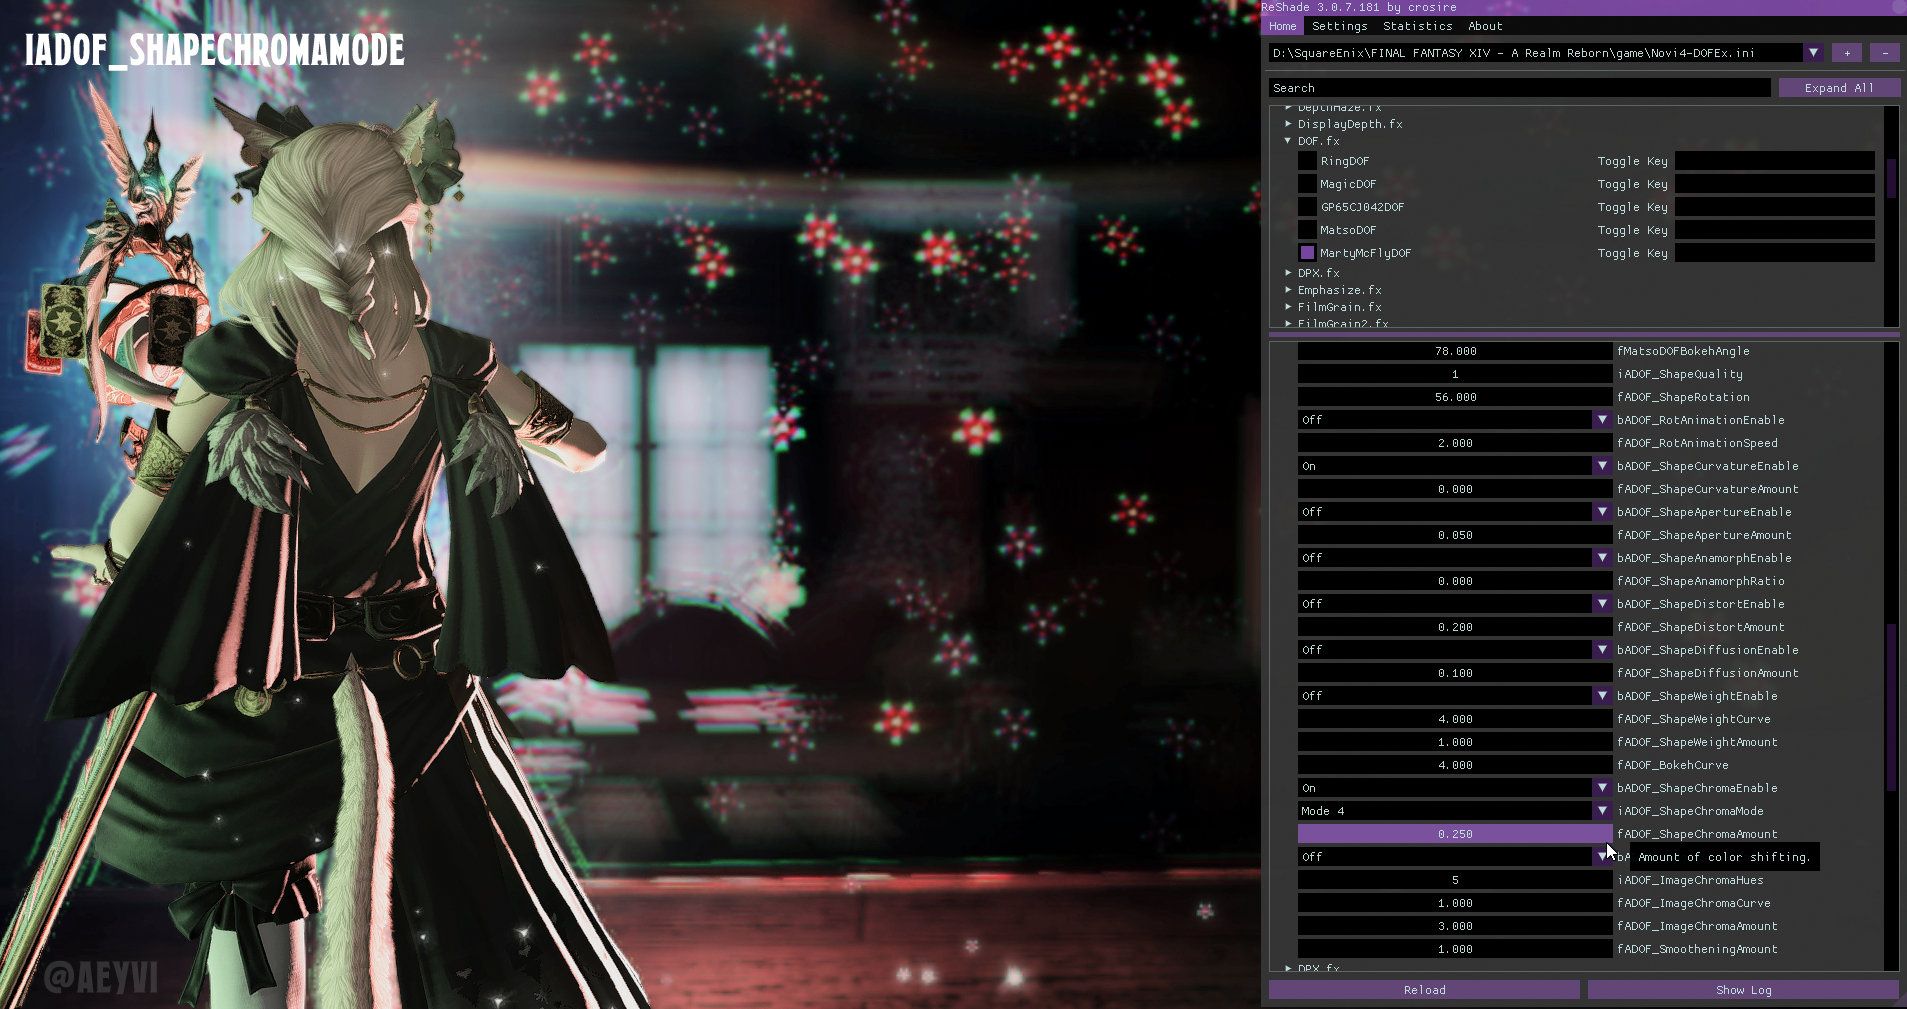Image resolution: width=1907 pixels, height=1009 pixels.
Task: Click the Show Log button
Action: [1743, 990]
